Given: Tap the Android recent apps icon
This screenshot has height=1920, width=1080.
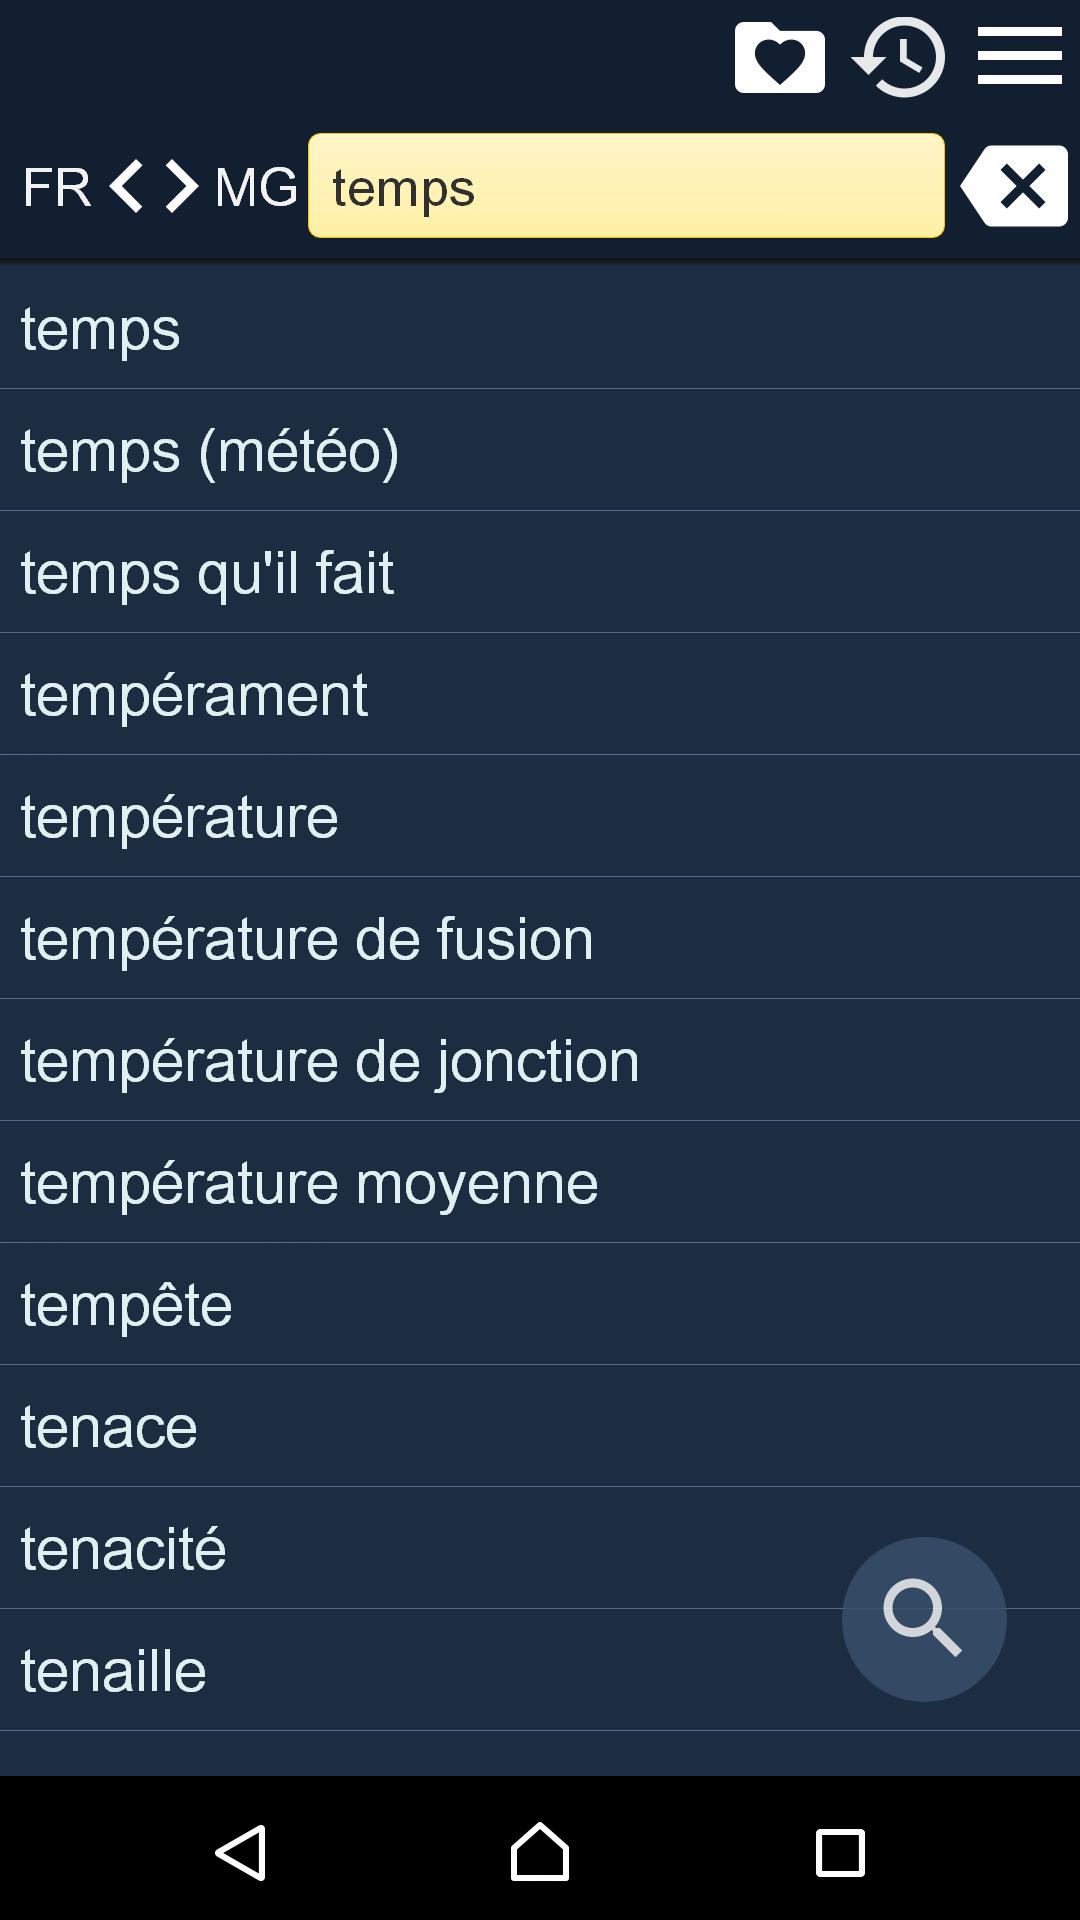Looking at the screenshot, I should (840, 1853).
